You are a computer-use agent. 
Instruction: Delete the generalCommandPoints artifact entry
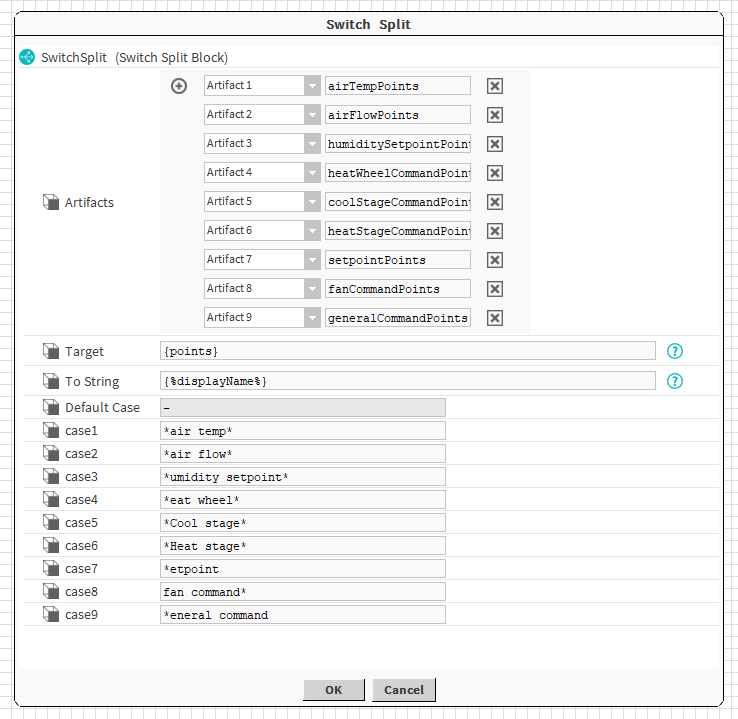coord(494,318)
